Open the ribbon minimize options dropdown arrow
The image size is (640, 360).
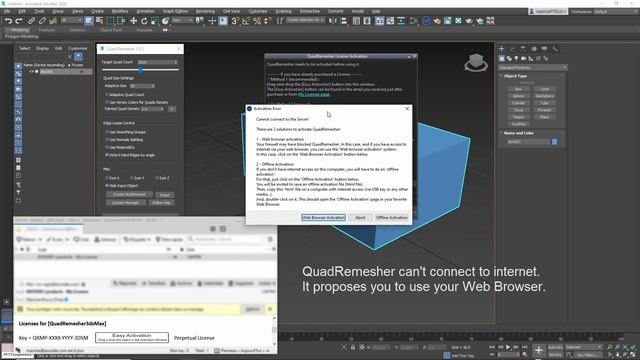pos(169,30)
